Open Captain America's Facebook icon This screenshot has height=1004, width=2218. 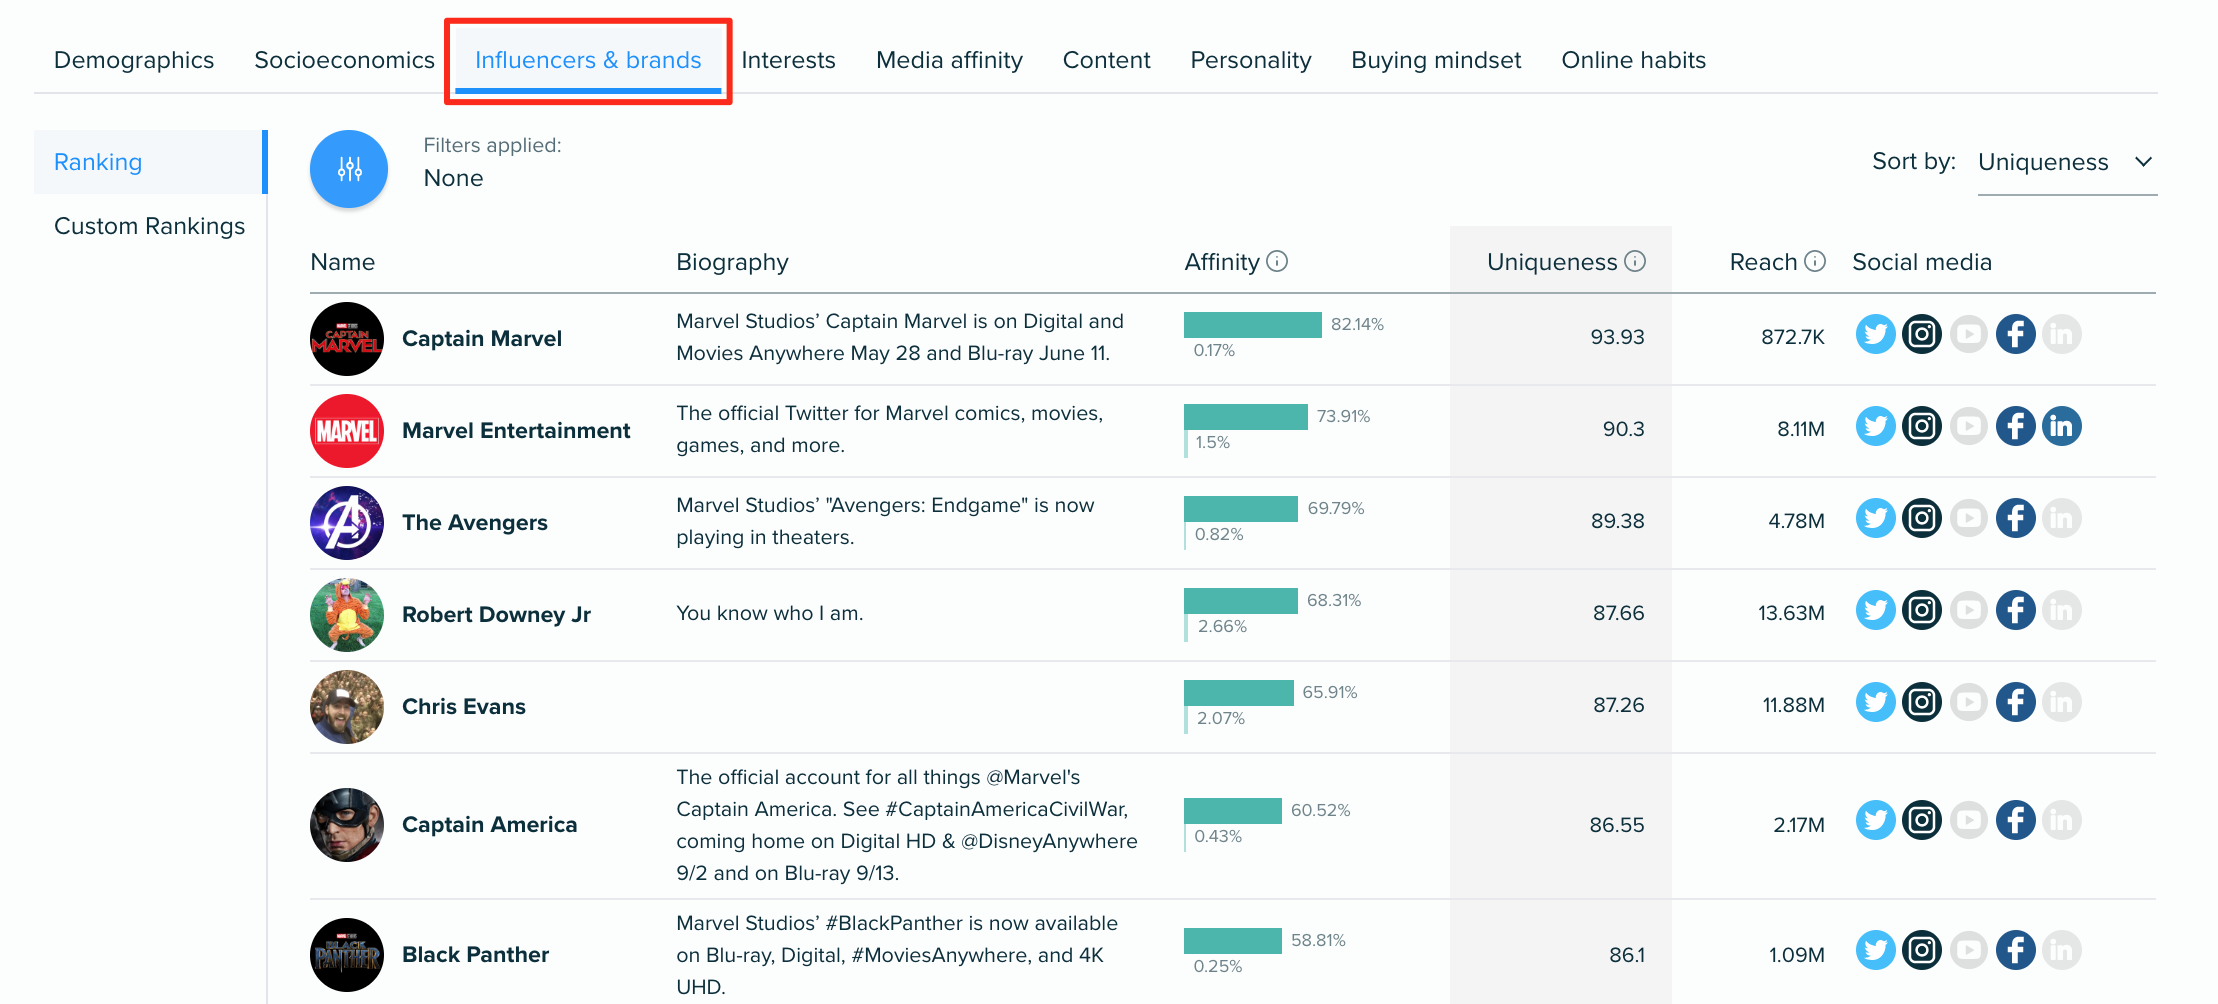tap(2016, 820)
